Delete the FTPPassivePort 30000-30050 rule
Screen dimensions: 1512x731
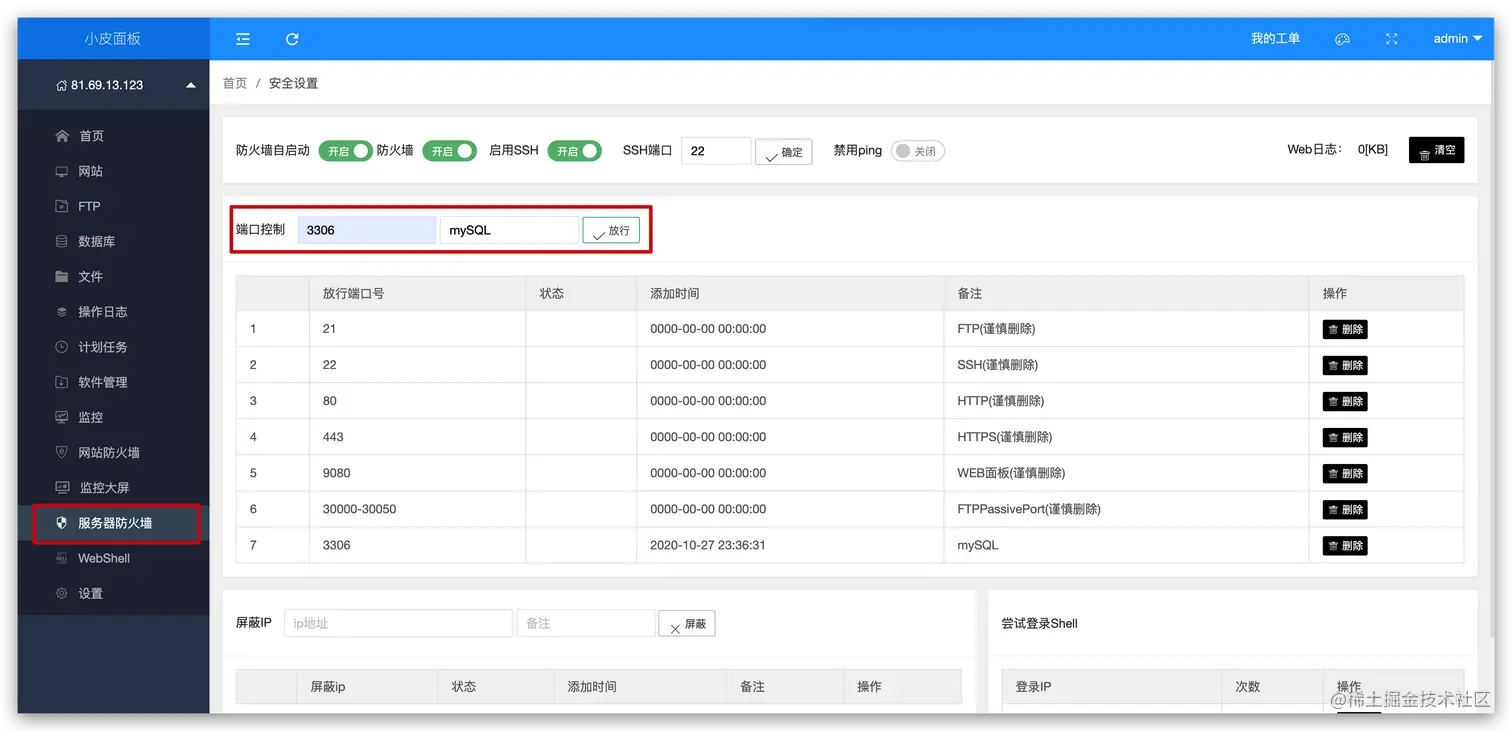tap(1345, 509)
